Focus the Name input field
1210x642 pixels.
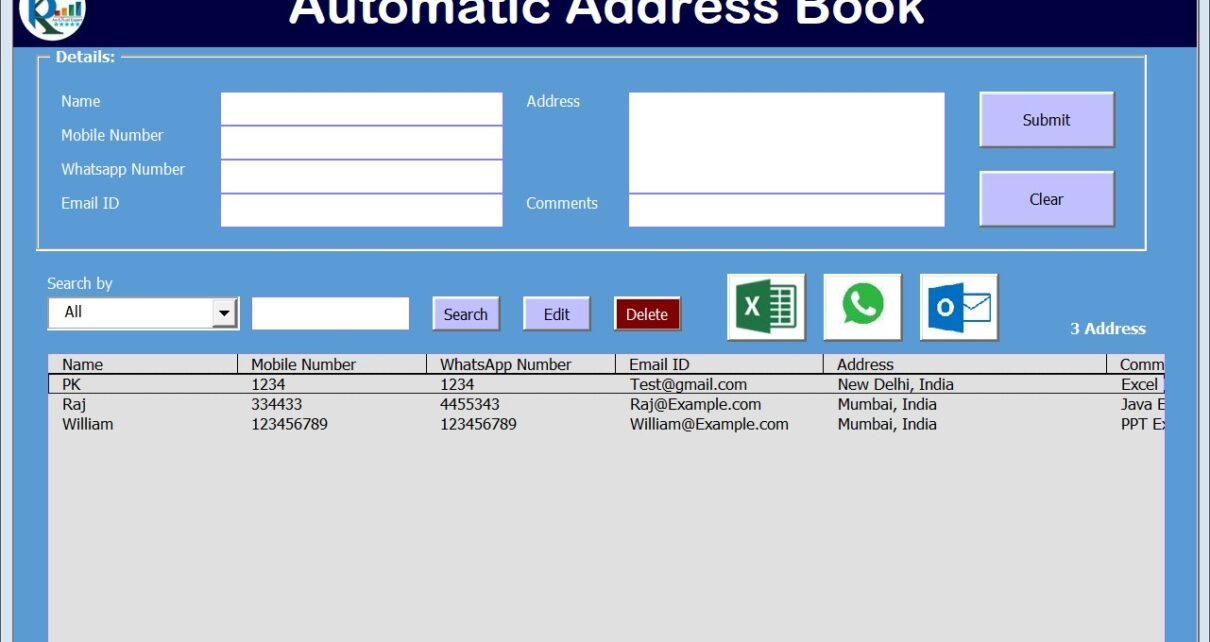pos(361,108)
